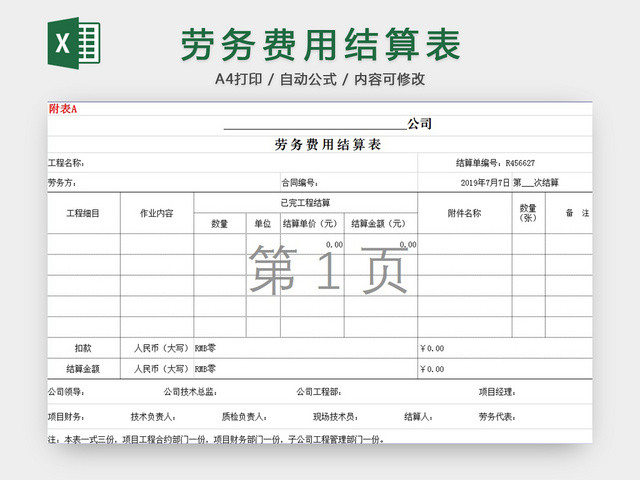Select the 作业内容 column header
This screenshot has width=640, height=480.
(x=157, y=213)
